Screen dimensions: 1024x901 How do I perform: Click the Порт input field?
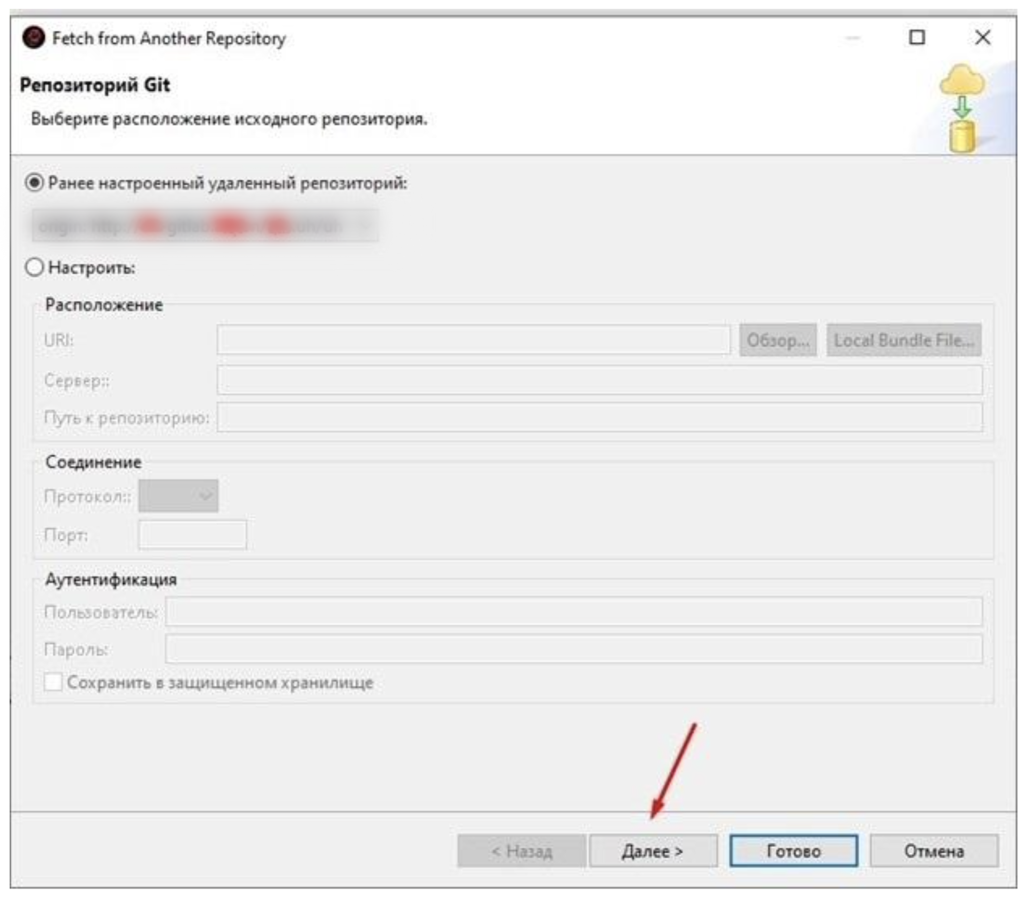point(192,535)
